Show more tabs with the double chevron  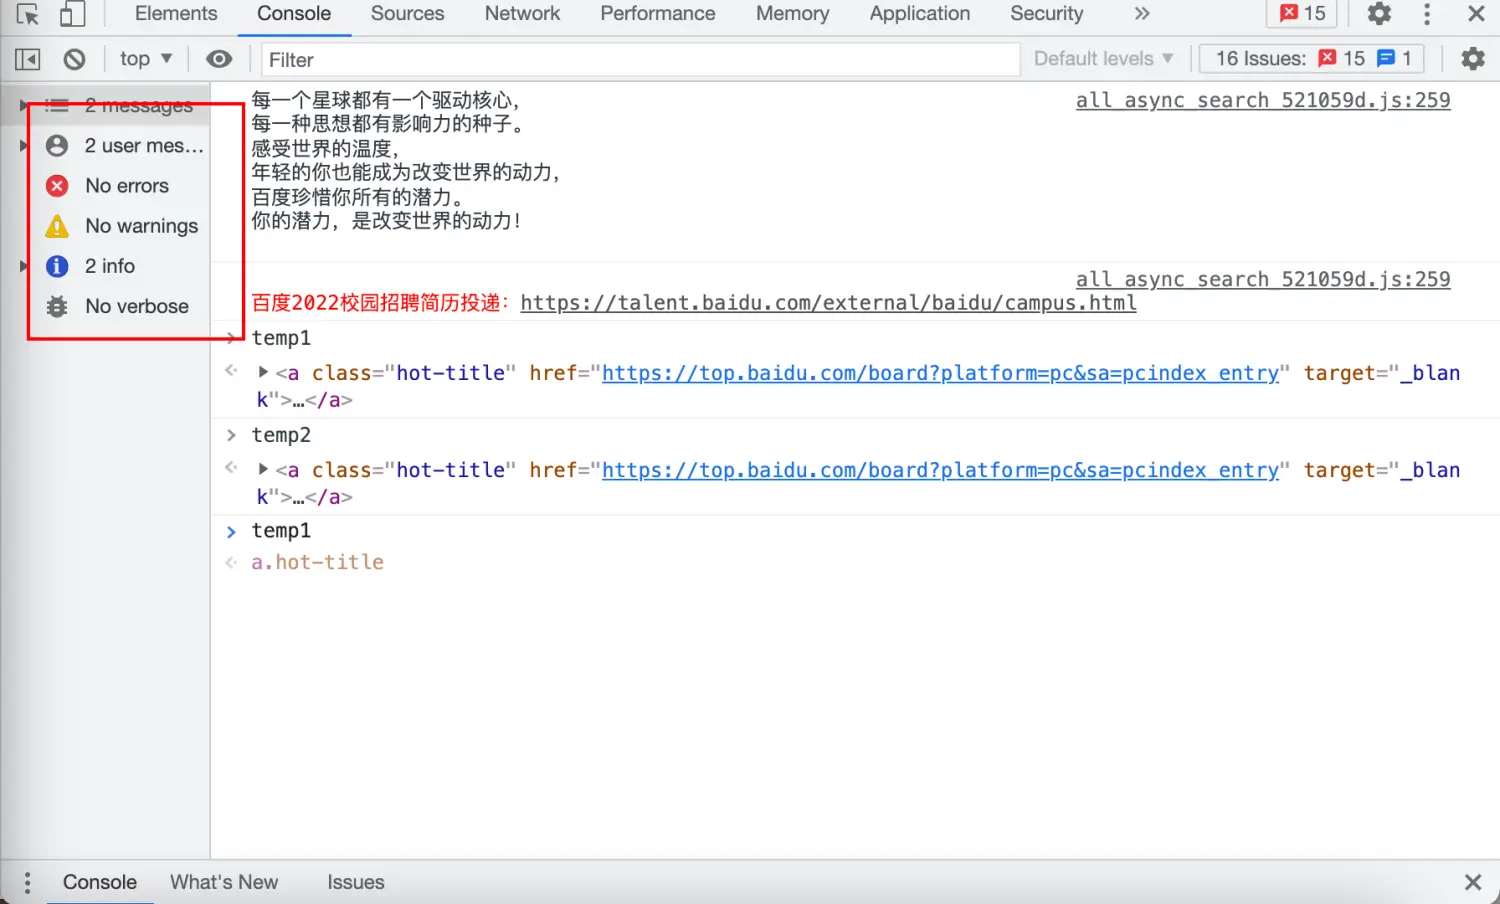coord(1142,14)
